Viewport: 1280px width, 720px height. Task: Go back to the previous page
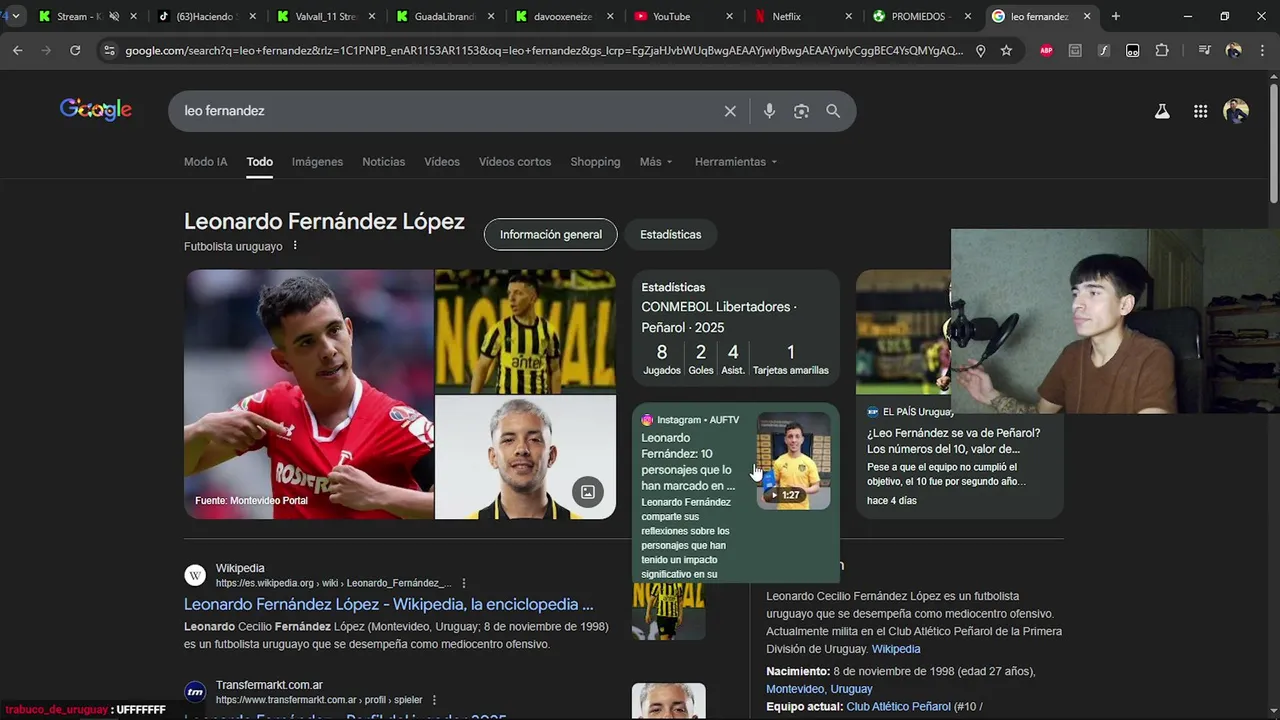coord(18,50)
